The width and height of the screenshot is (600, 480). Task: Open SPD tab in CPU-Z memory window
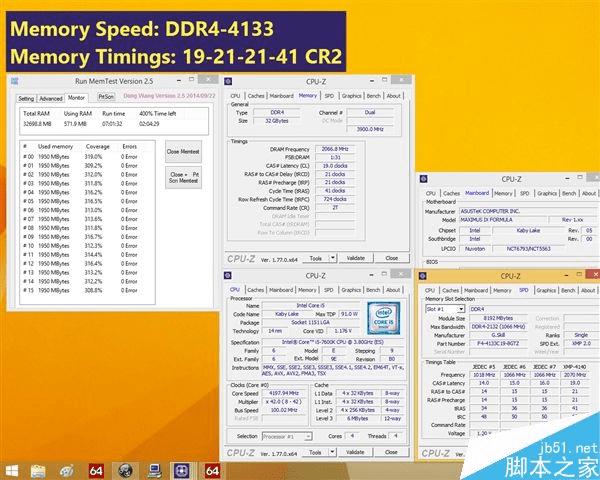point(329,96)
